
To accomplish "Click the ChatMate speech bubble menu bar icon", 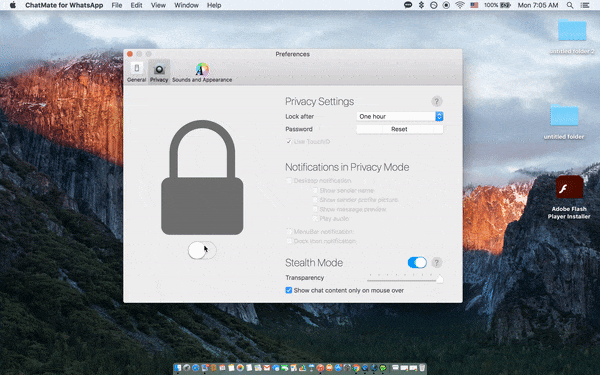I will tap(408, 5).
